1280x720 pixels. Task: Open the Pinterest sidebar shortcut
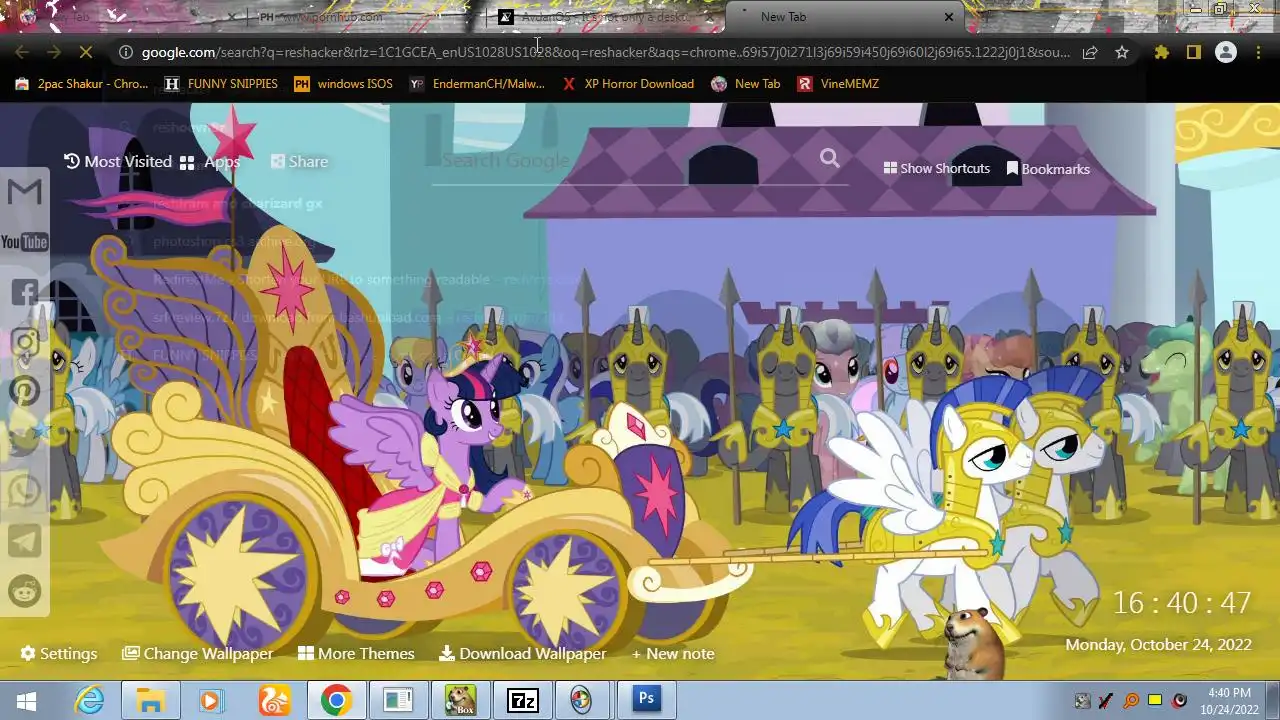(25, 392)
